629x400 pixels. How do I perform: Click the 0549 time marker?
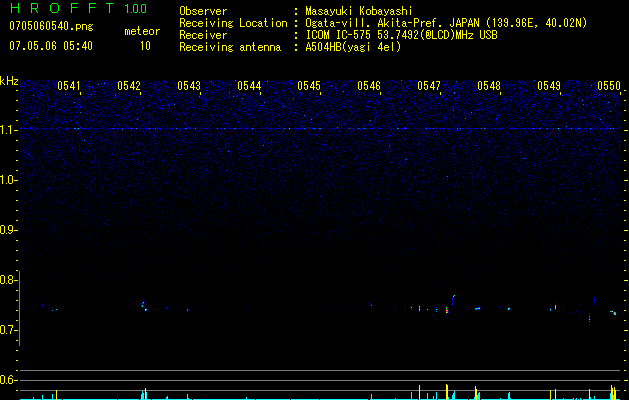coord(549,86)
